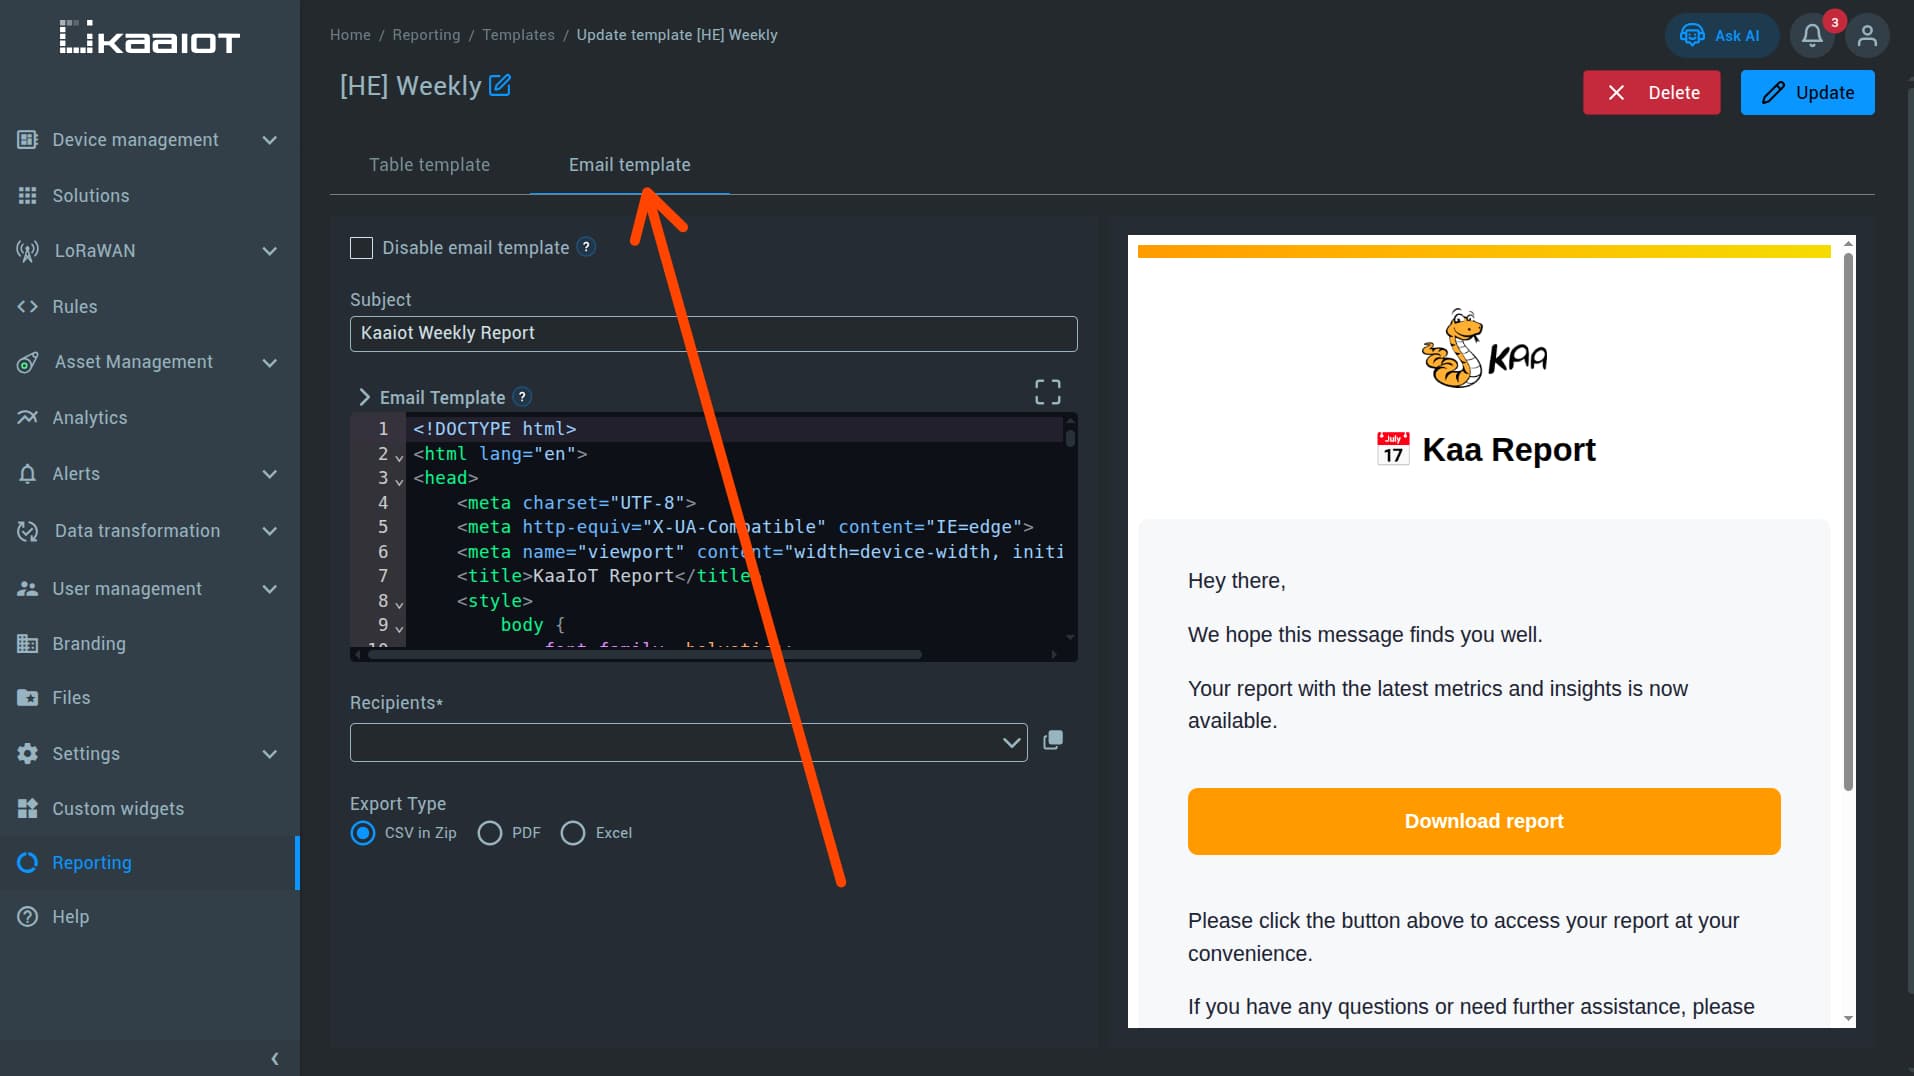Switch to Table template tab
Viewport: 1914px width, 1076px height.
tap(429, 165)
